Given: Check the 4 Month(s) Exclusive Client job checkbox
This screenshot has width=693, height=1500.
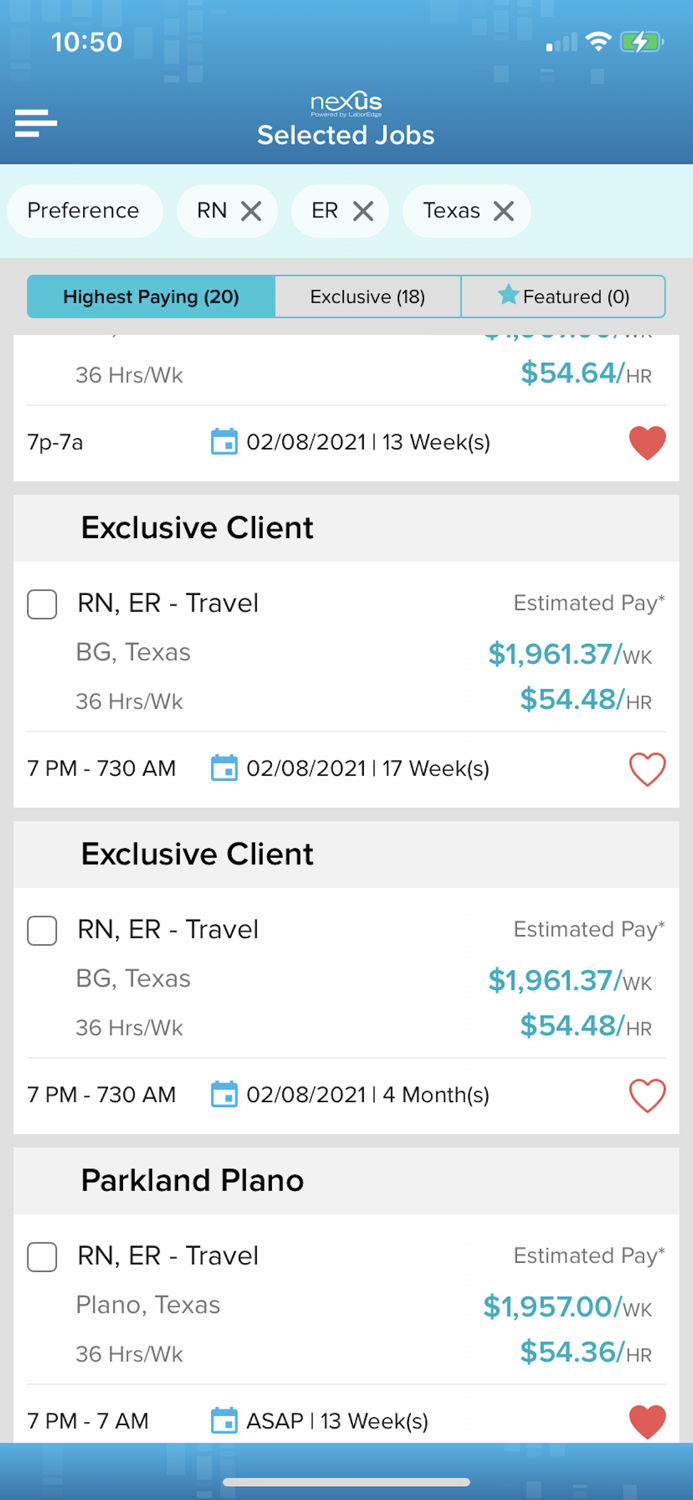Looking at the screenshot, I should (42, 930).
